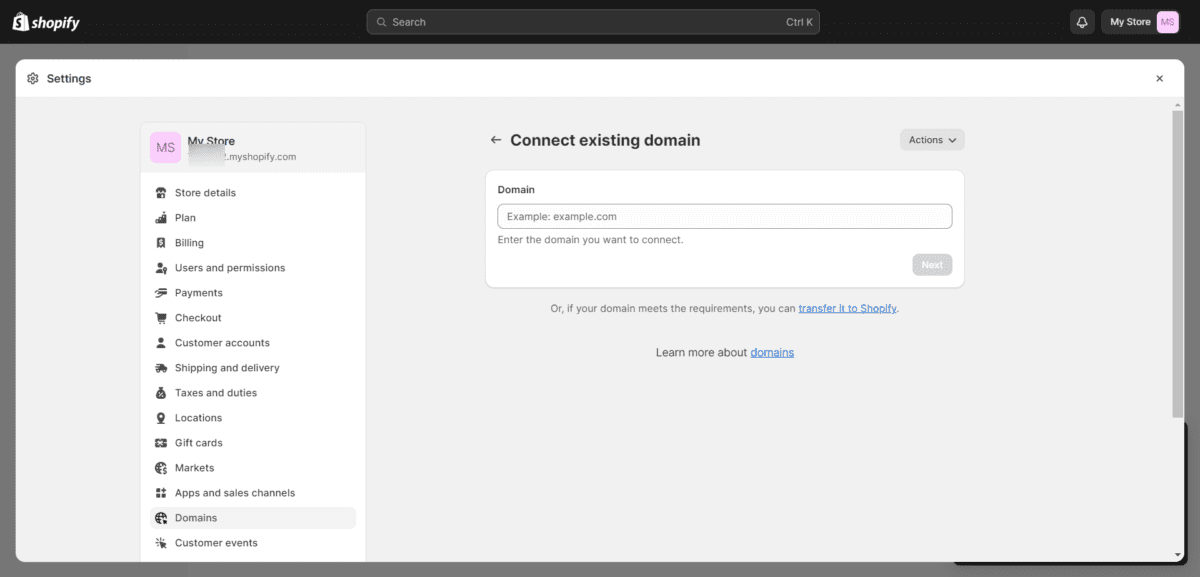Image resolution: width=1200 pixels, height=577 pixels.
Task: Open Users and permissions people icon
Action: pos(161,267)
